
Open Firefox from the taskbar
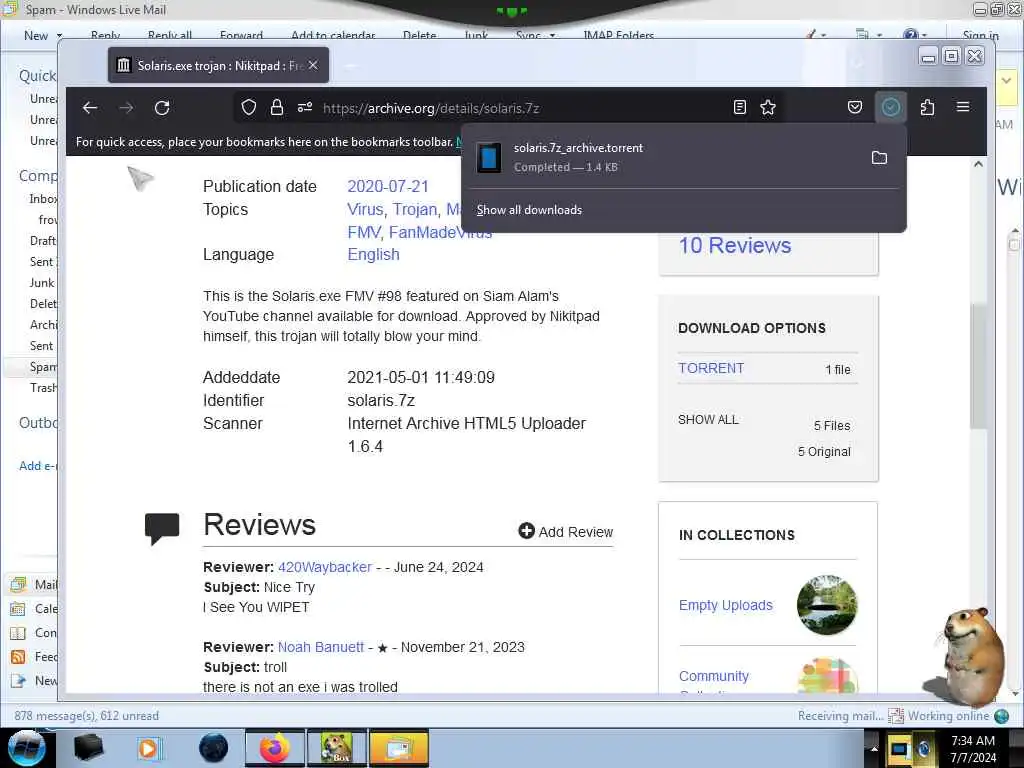click(274, 748)
